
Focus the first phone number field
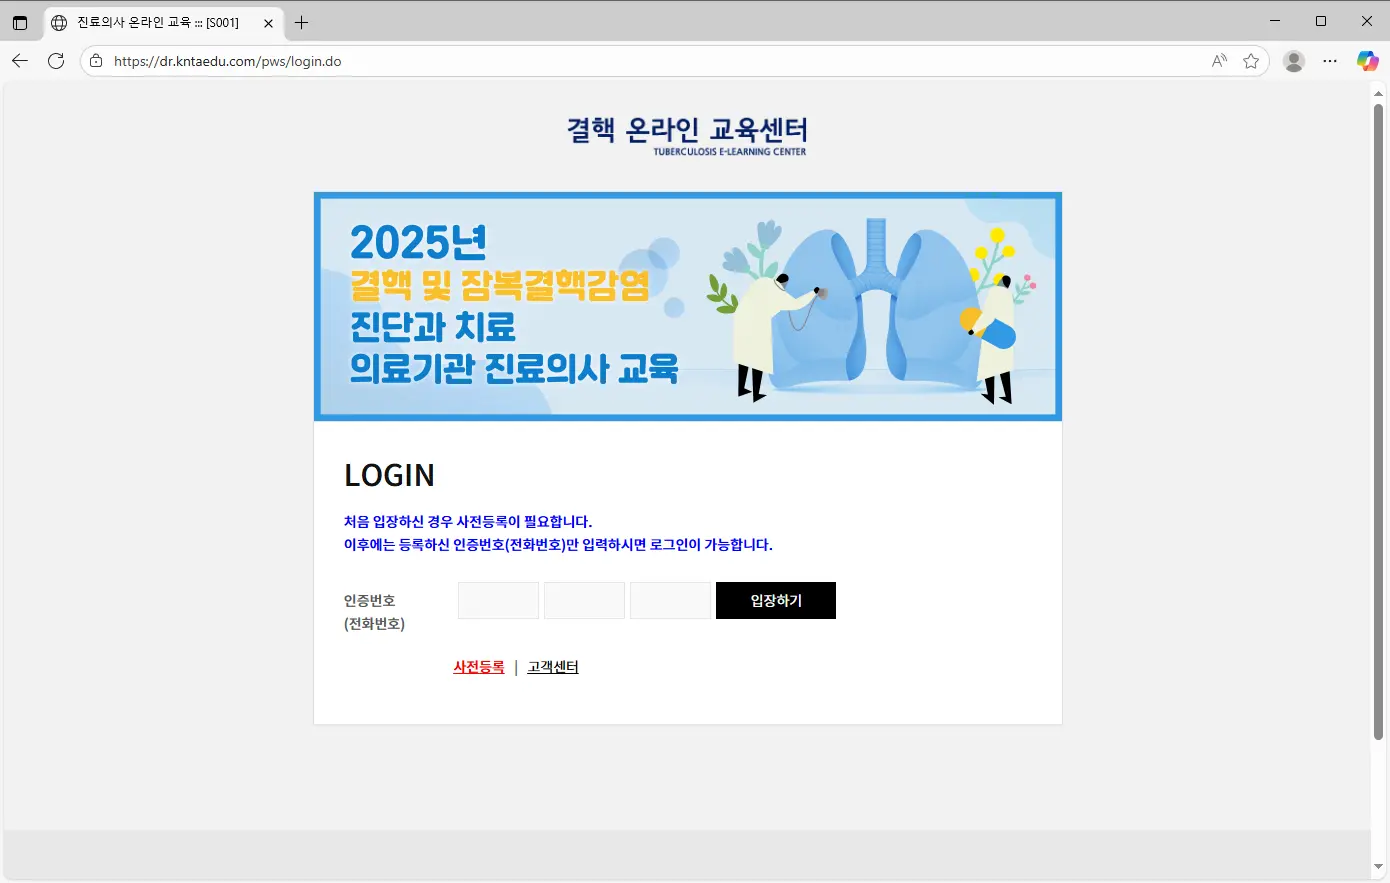[498, 600]
